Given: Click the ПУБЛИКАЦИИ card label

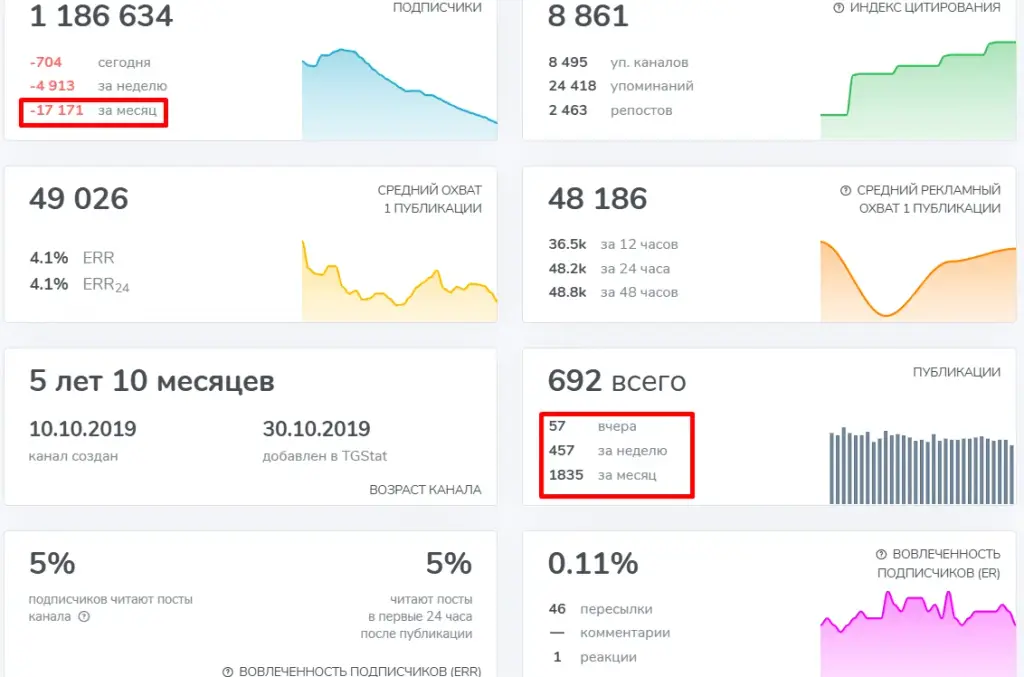Looking at the screenshot, I should click(x=956, y=372).
